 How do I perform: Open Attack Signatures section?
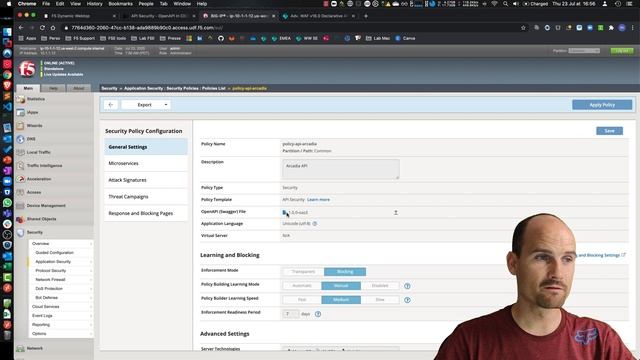pos(146,180)
